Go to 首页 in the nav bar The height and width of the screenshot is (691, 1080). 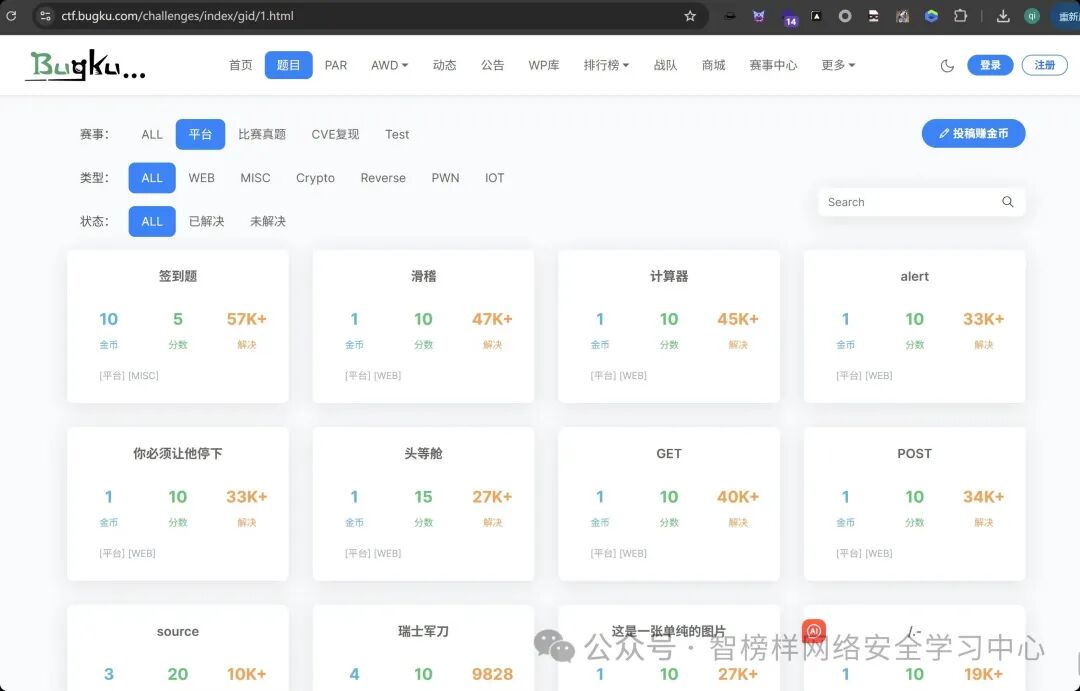240,65
